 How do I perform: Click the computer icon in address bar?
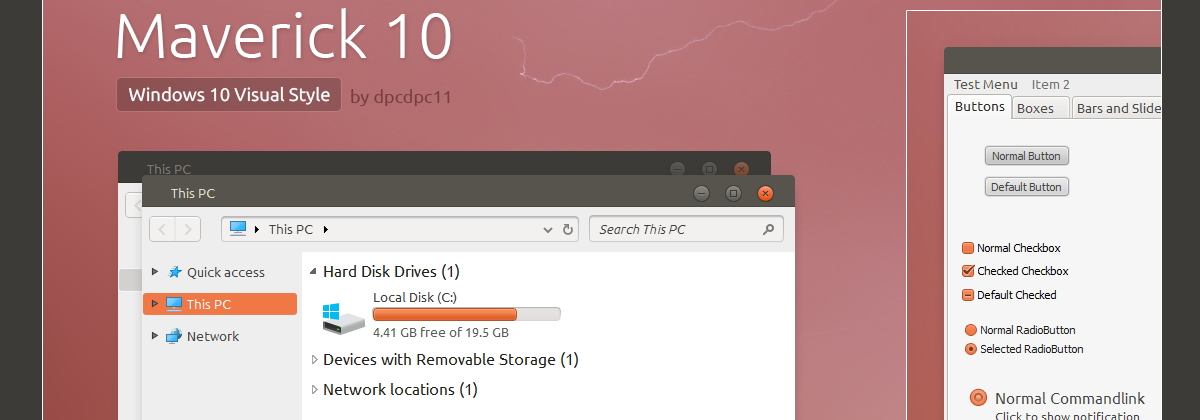238,229
